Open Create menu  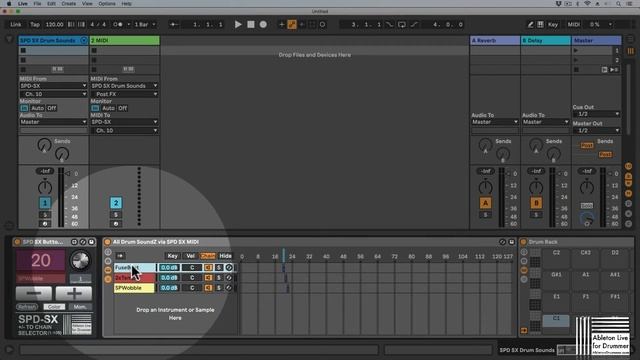point(69,4)
